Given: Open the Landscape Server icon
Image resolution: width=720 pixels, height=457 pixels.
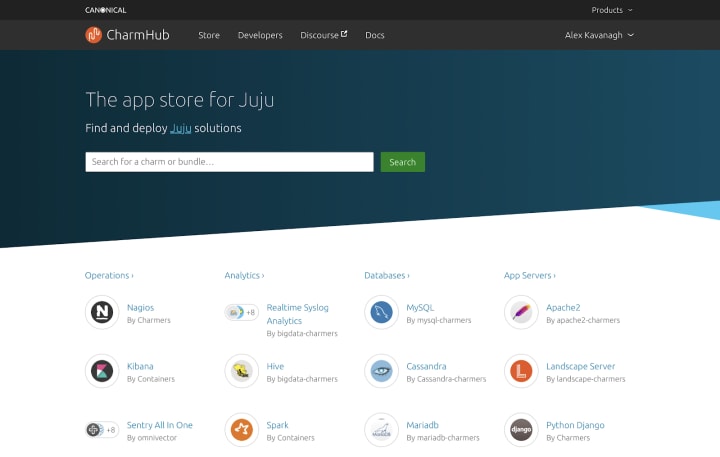Looking at the screenshot, I should point(521,371).
